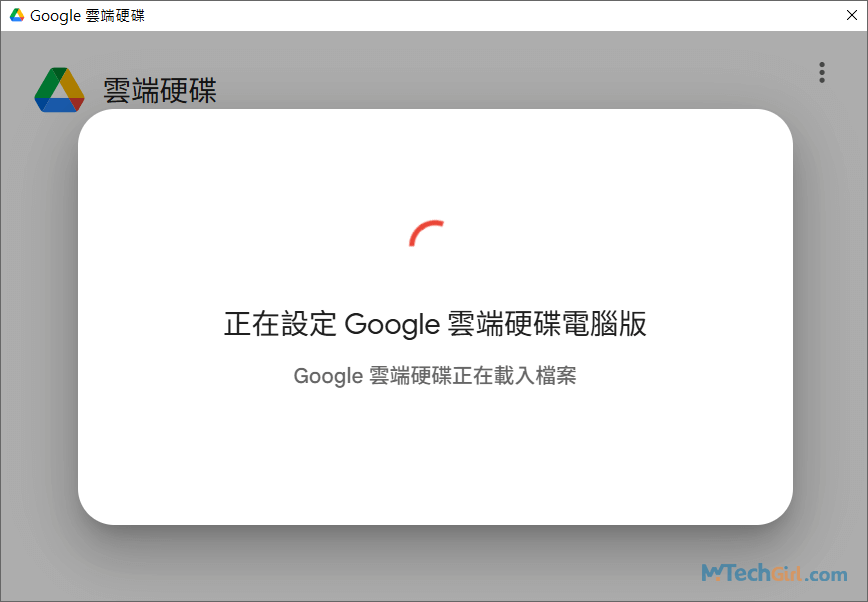The height and width of the screenshot is (602, 868).
Task: Click the white setup dialog card
Action: [434, 460]
